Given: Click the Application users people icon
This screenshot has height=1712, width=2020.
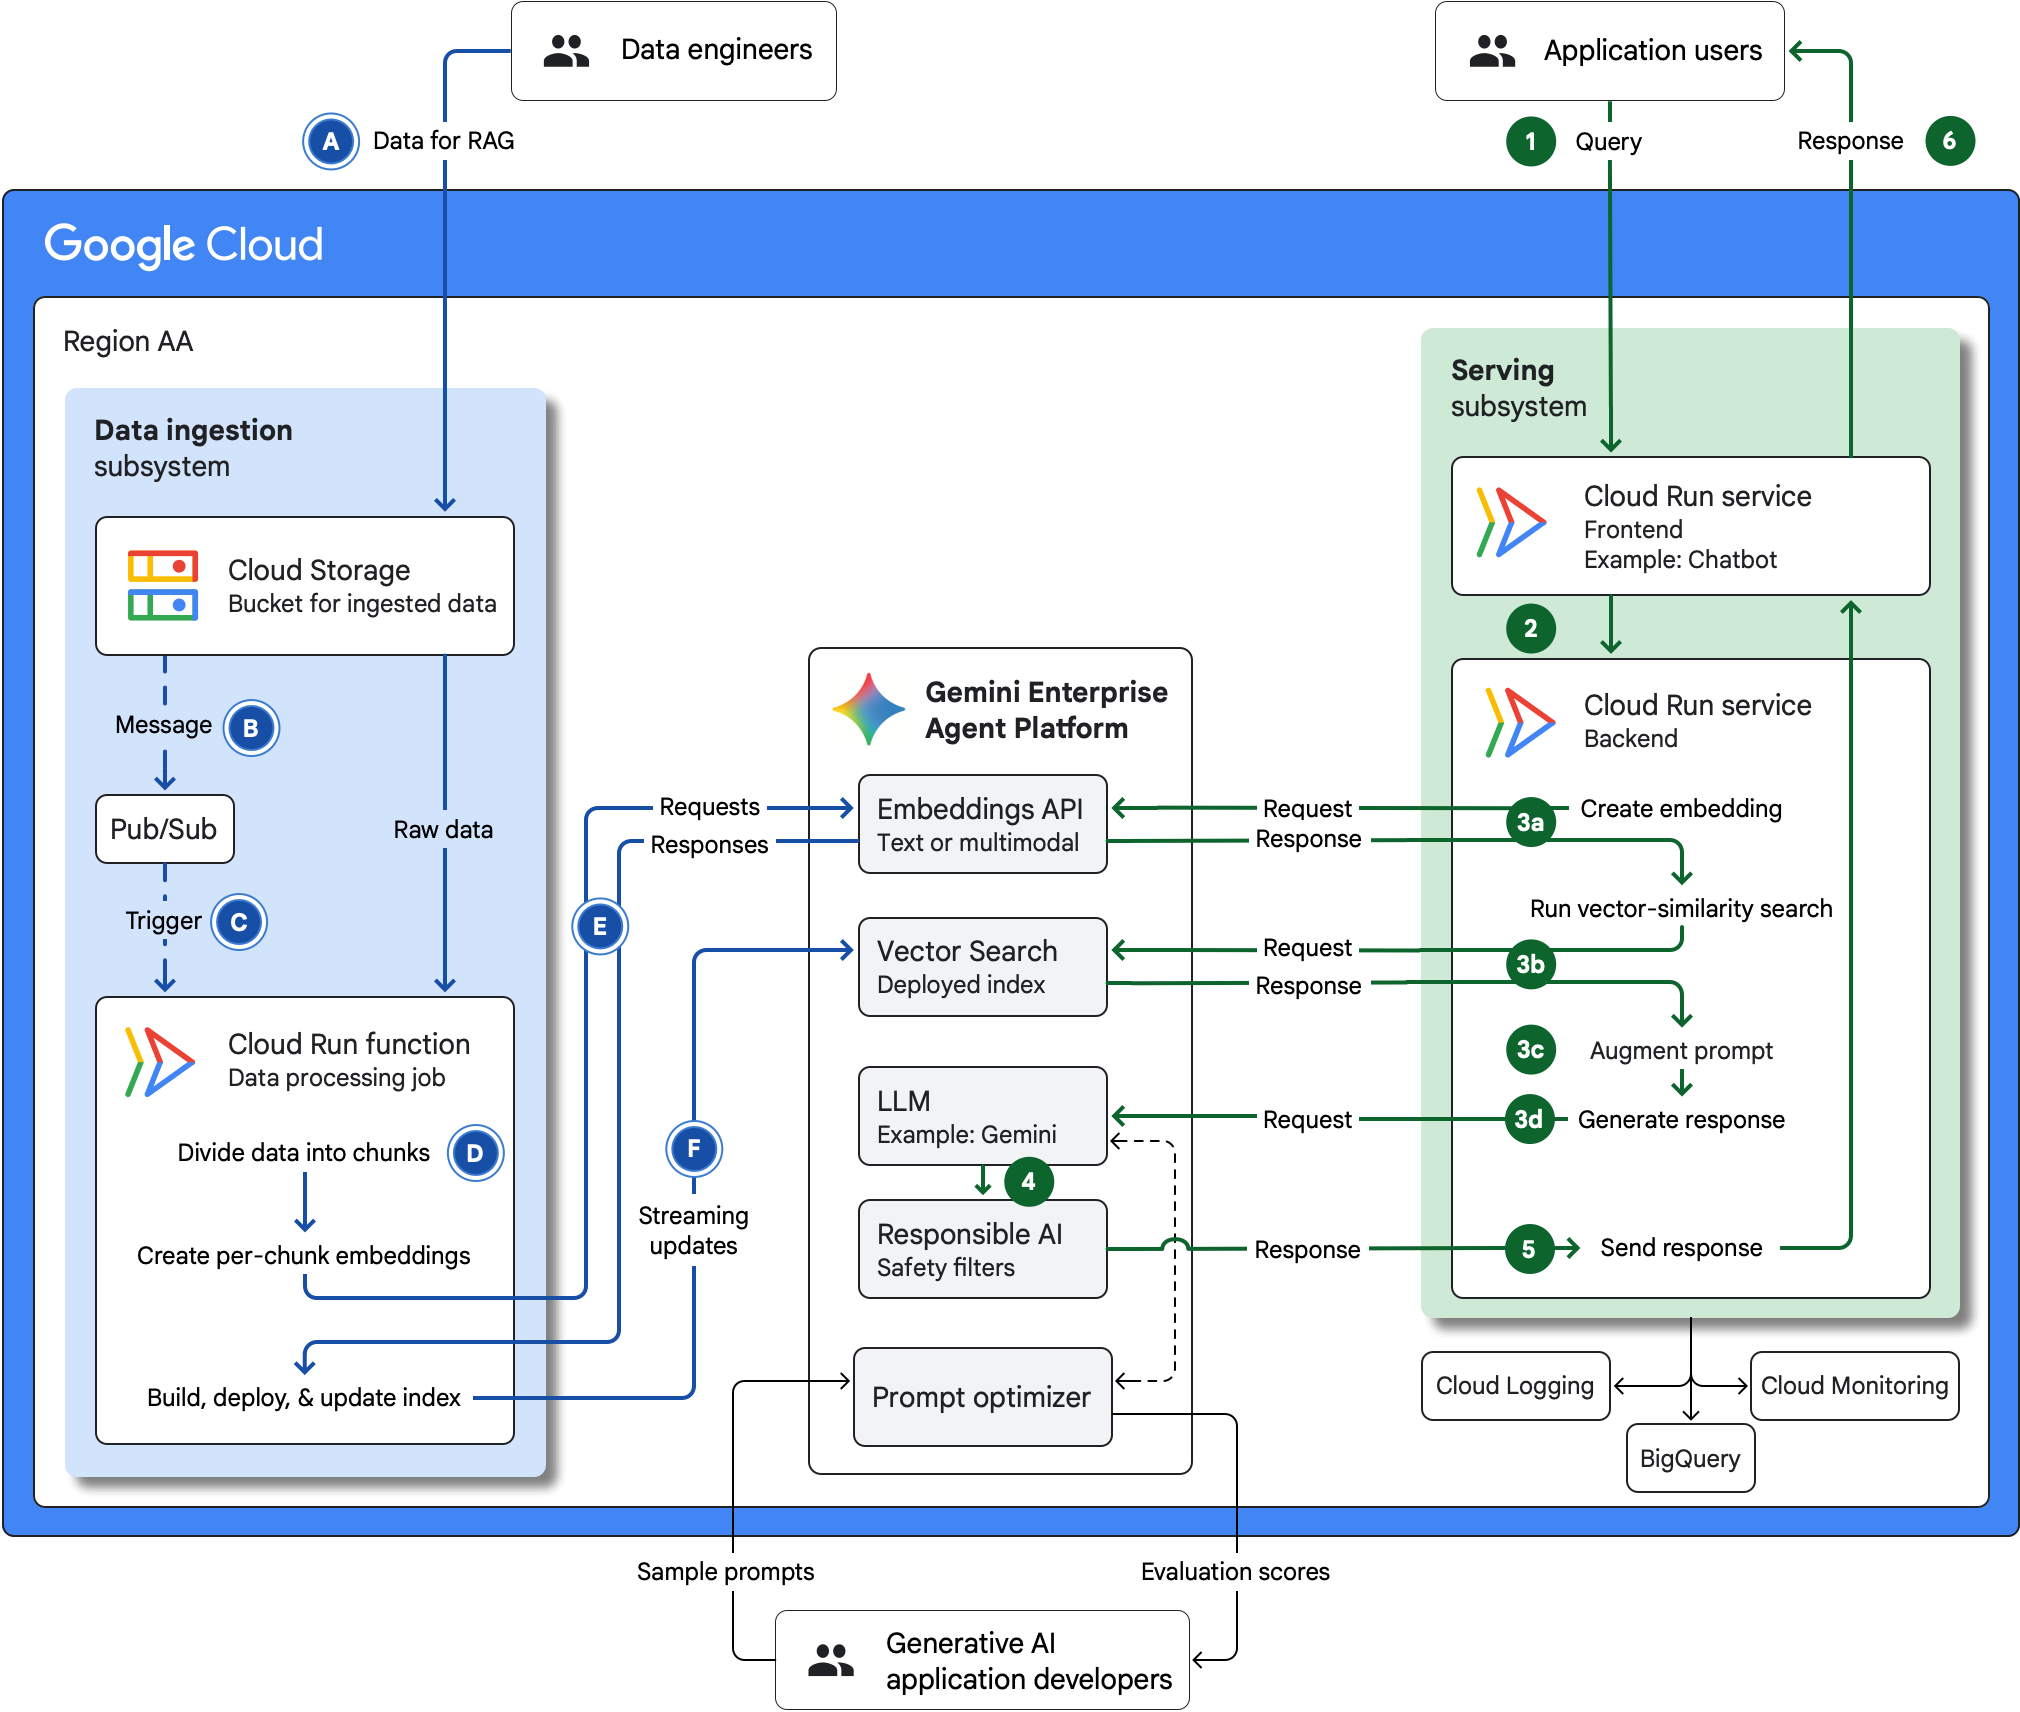Looking at the screenshot, I should tap(1492, 50).
